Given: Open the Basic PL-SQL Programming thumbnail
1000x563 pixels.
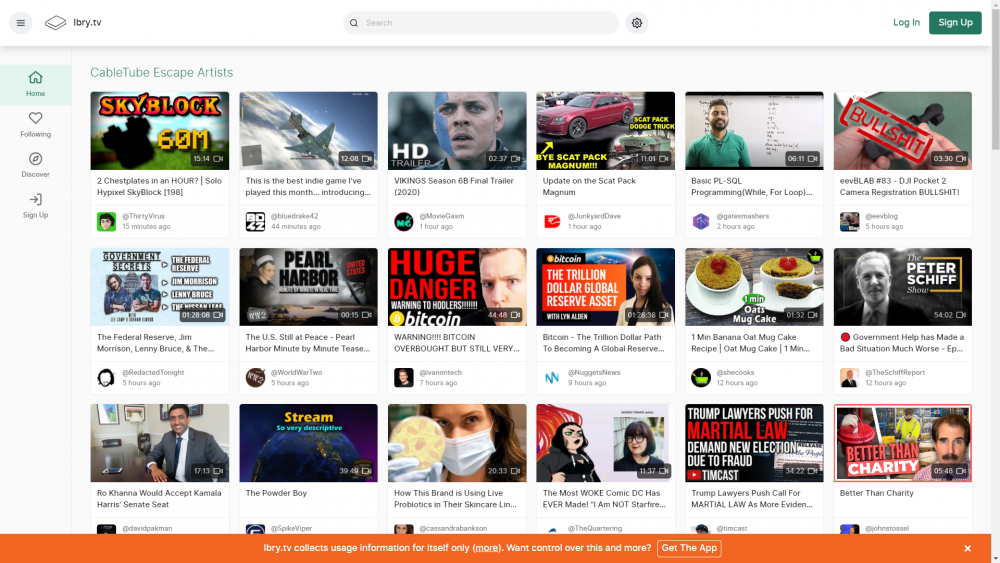Looking at the screenshot, I should click(x=754, y=131).
